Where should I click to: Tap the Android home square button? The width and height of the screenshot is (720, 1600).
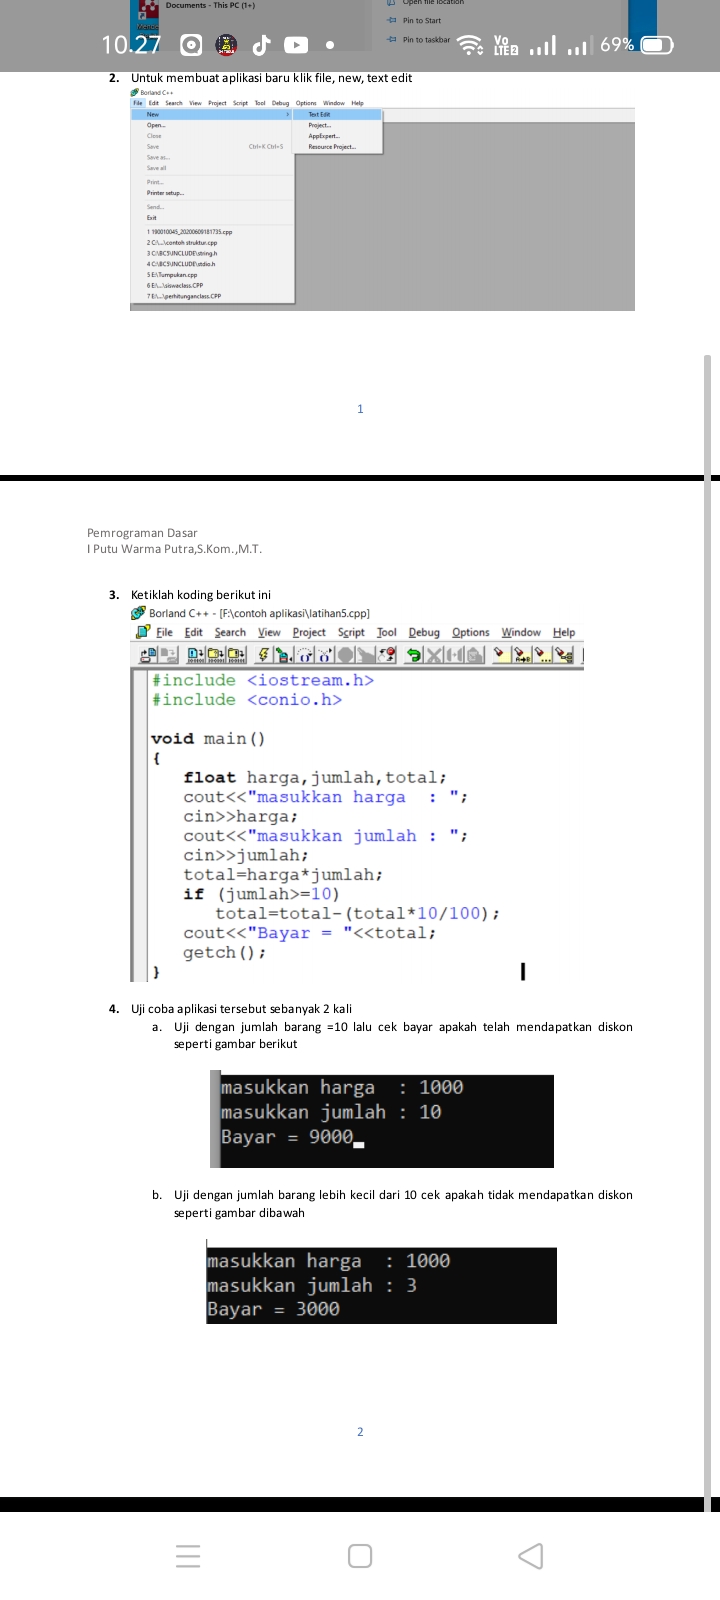pos(360,1556)
